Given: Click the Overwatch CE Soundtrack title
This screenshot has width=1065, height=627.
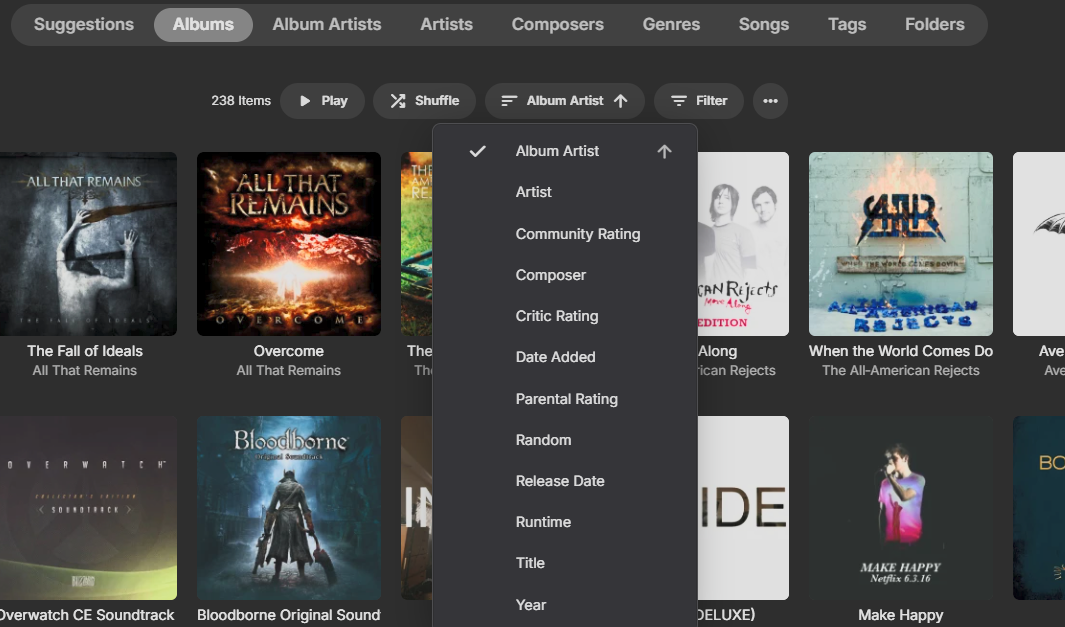Looking at the screenshot, I should tap(85, 615).
